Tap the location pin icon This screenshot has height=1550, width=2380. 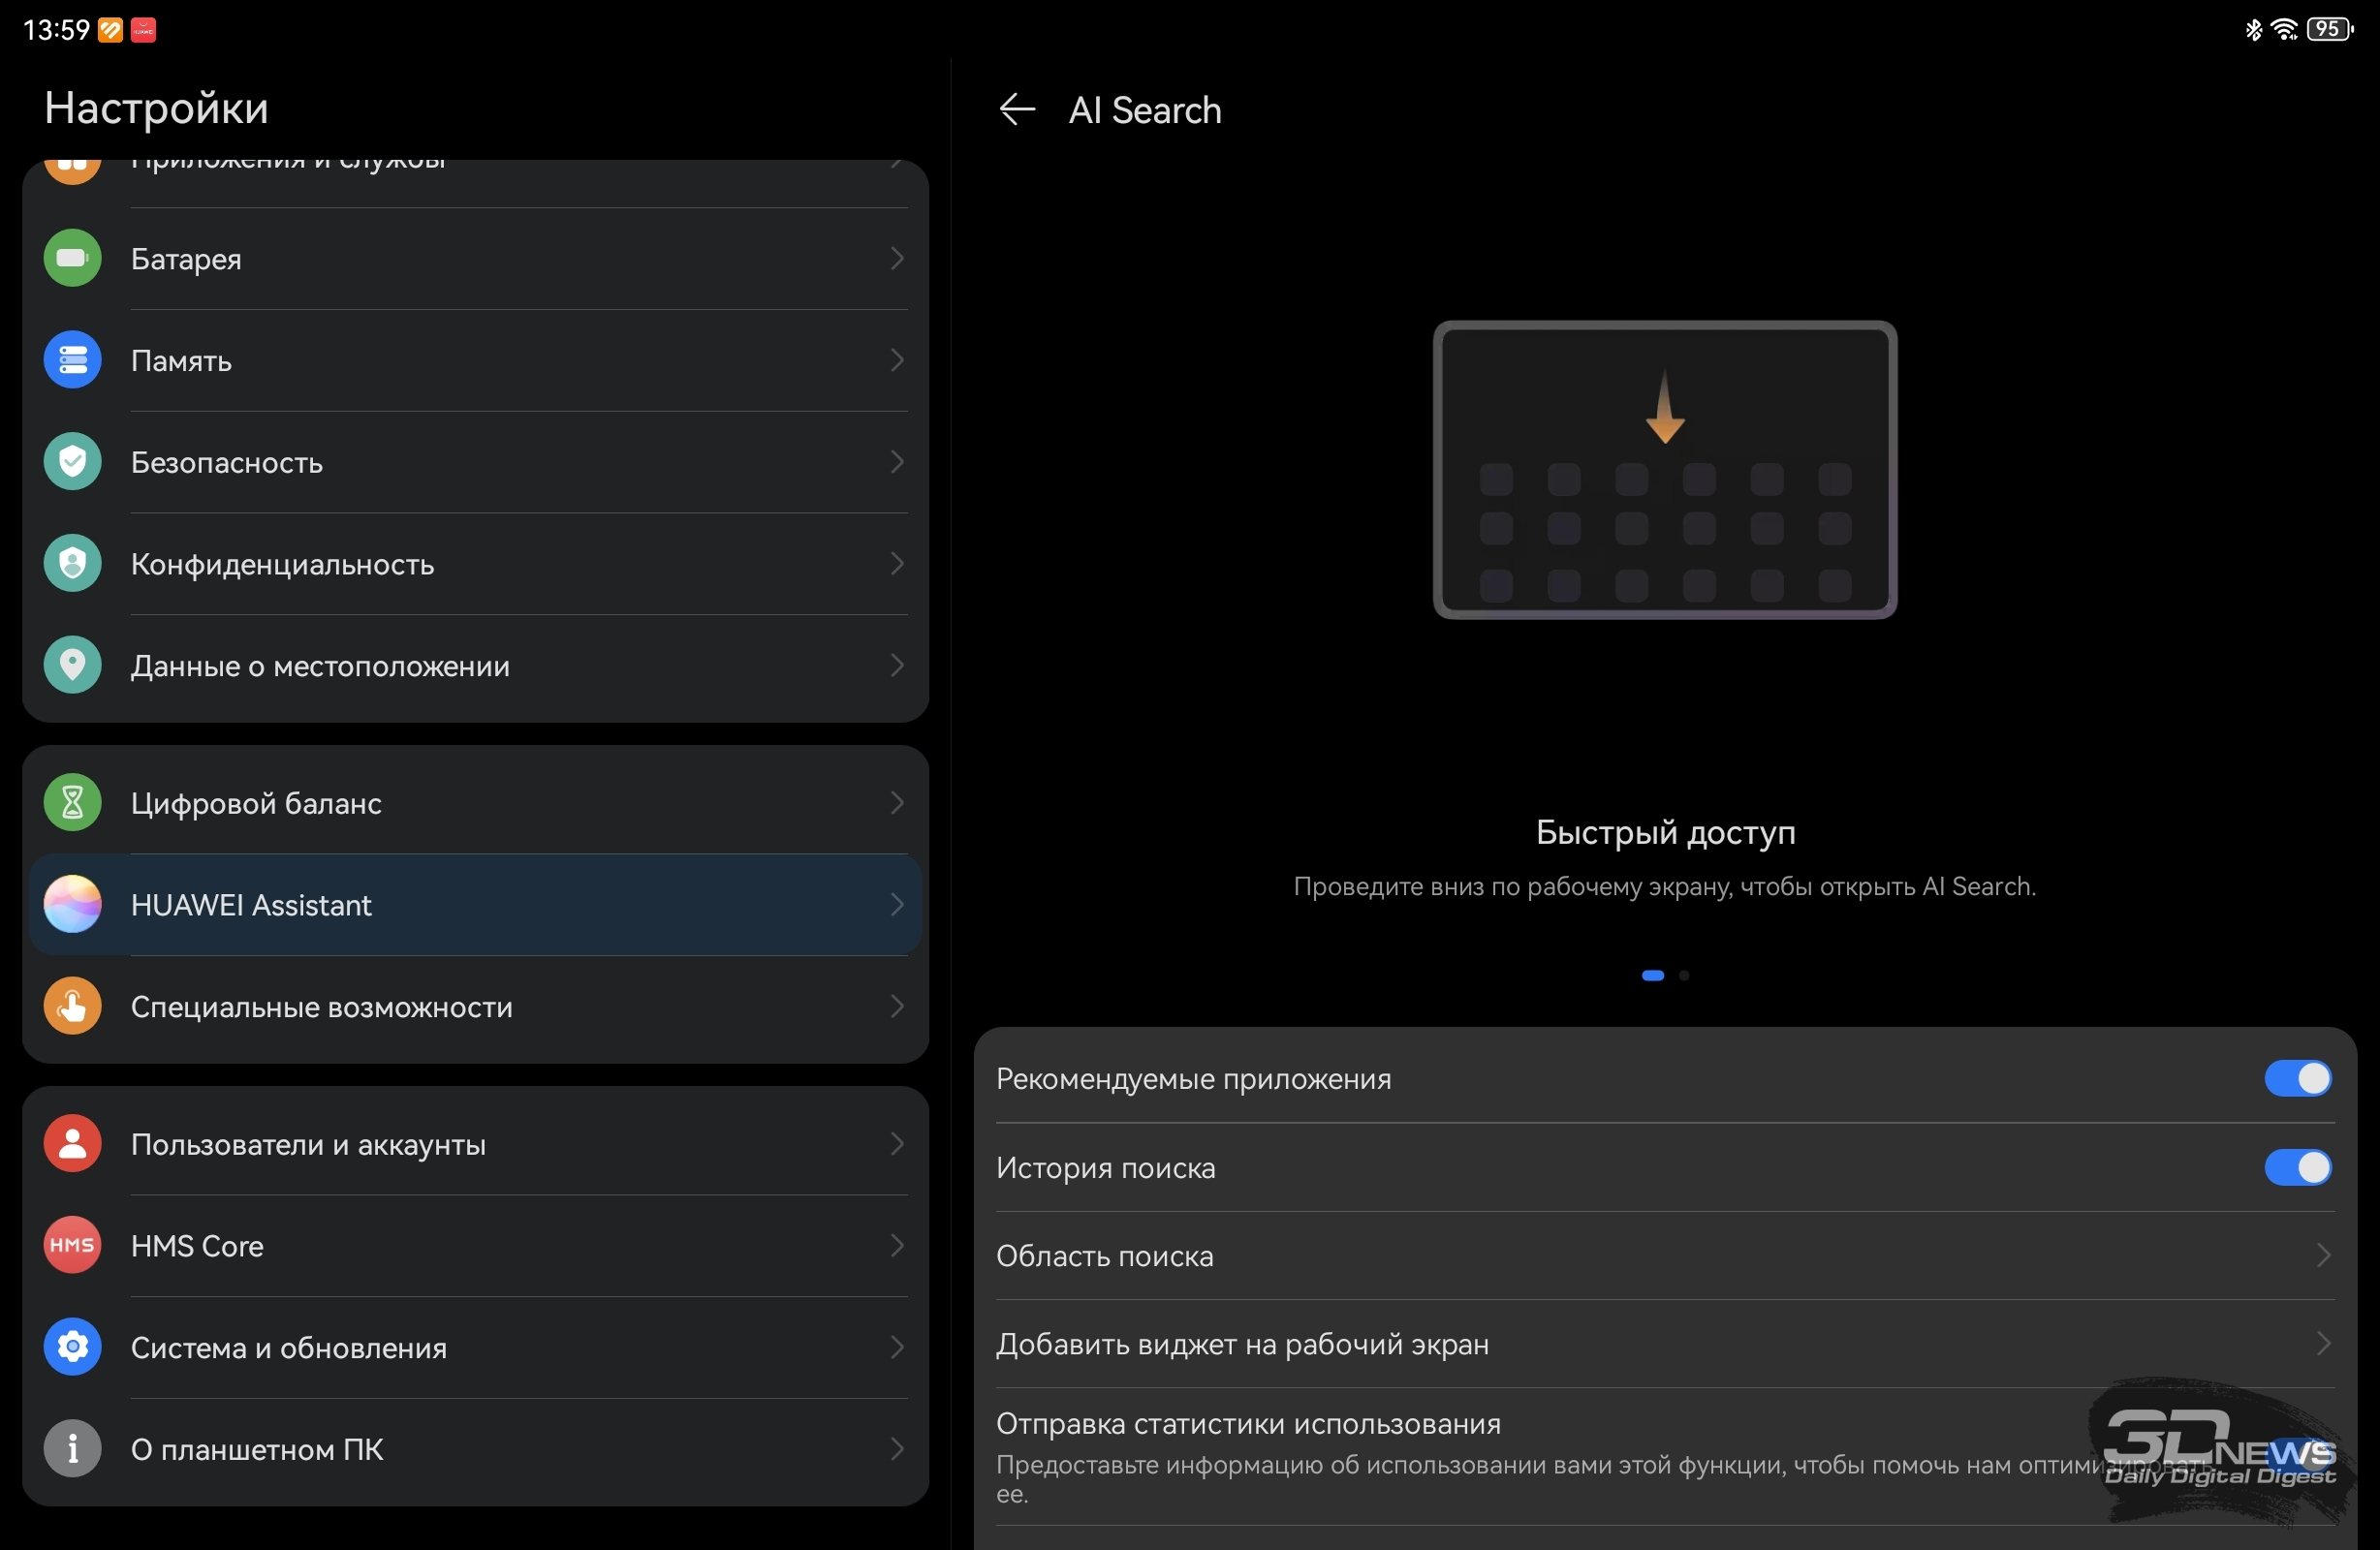(x=72, y=666)
